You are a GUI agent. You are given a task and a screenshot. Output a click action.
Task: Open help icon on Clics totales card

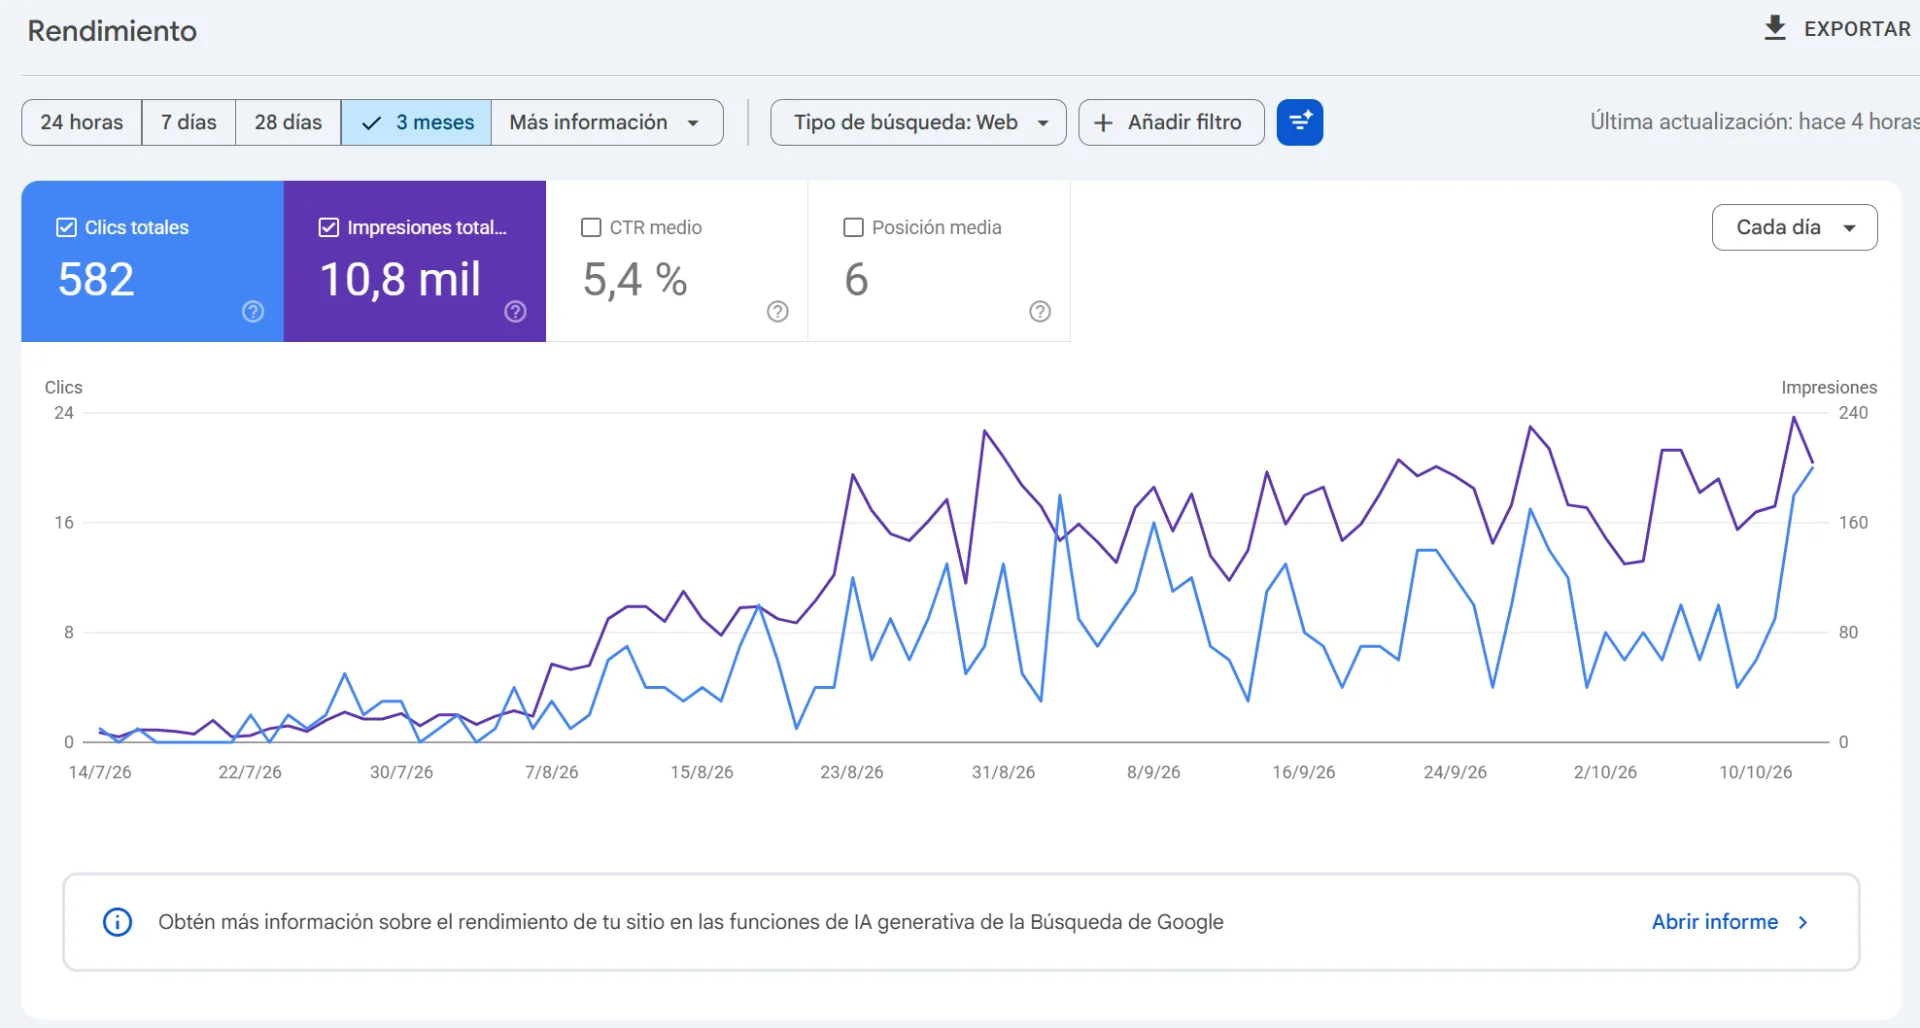pos(253,312)
